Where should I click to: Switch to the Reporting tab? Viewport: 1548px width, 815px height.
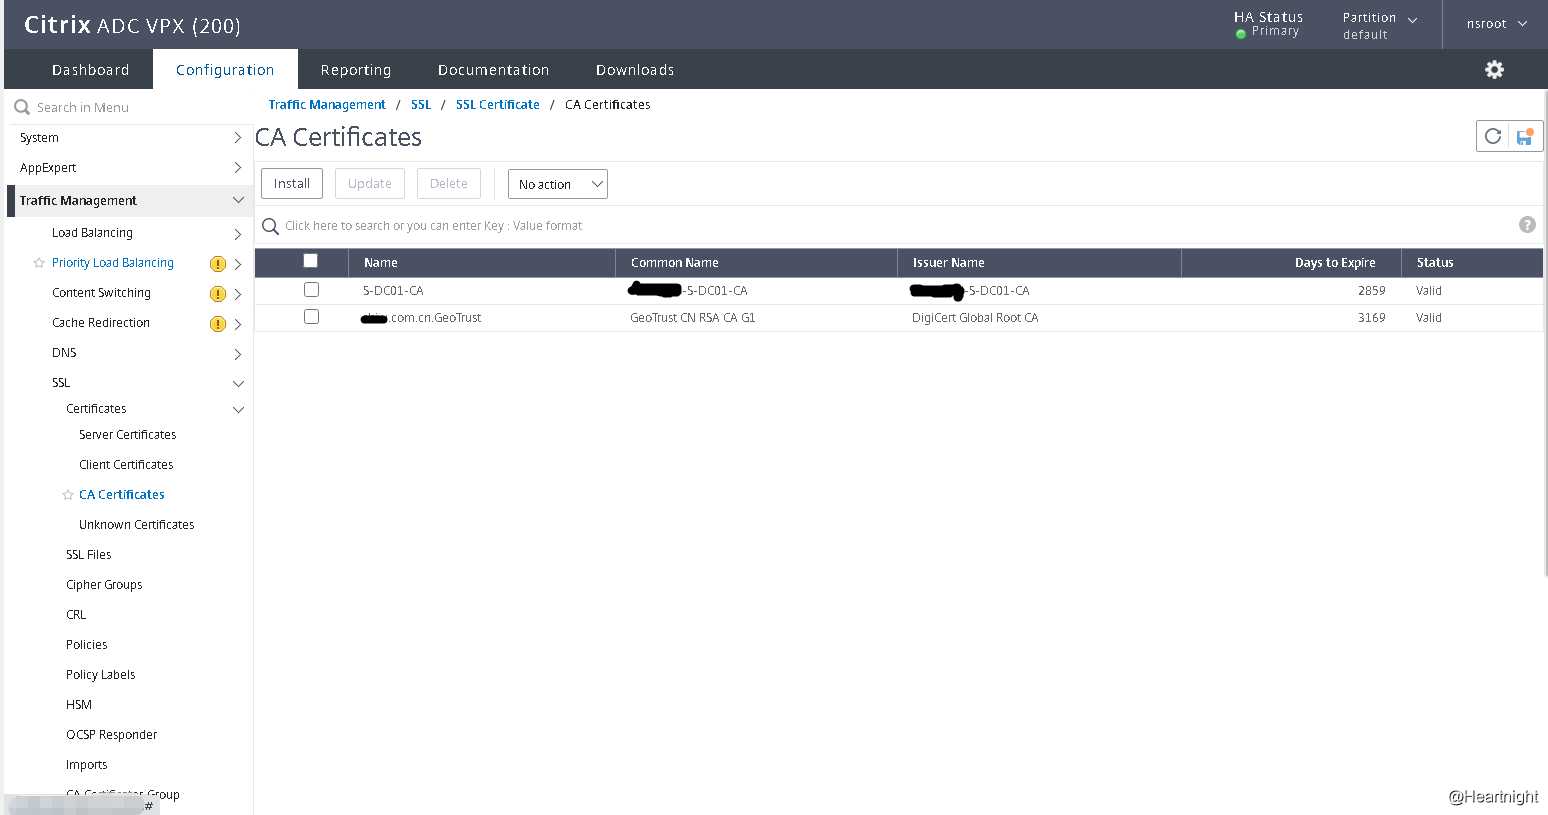(356, 70)
